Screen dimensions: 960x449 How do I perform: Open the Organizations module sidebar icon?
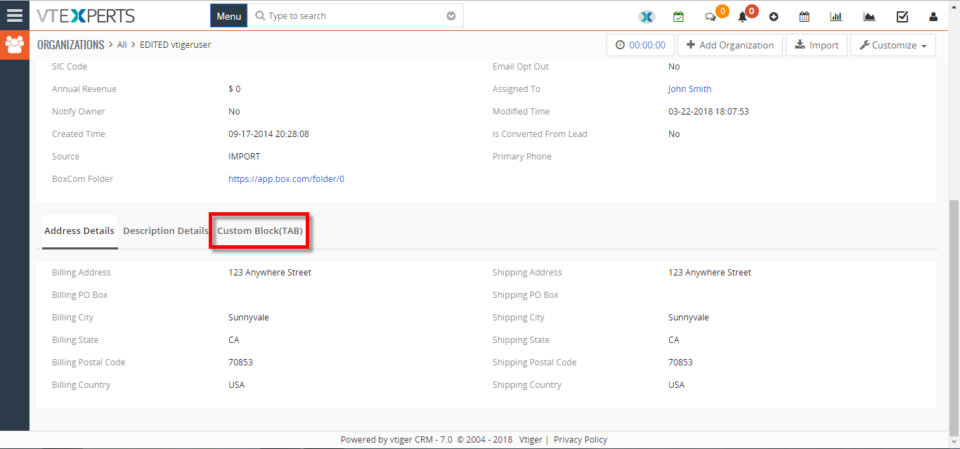(x=14, y=45)
